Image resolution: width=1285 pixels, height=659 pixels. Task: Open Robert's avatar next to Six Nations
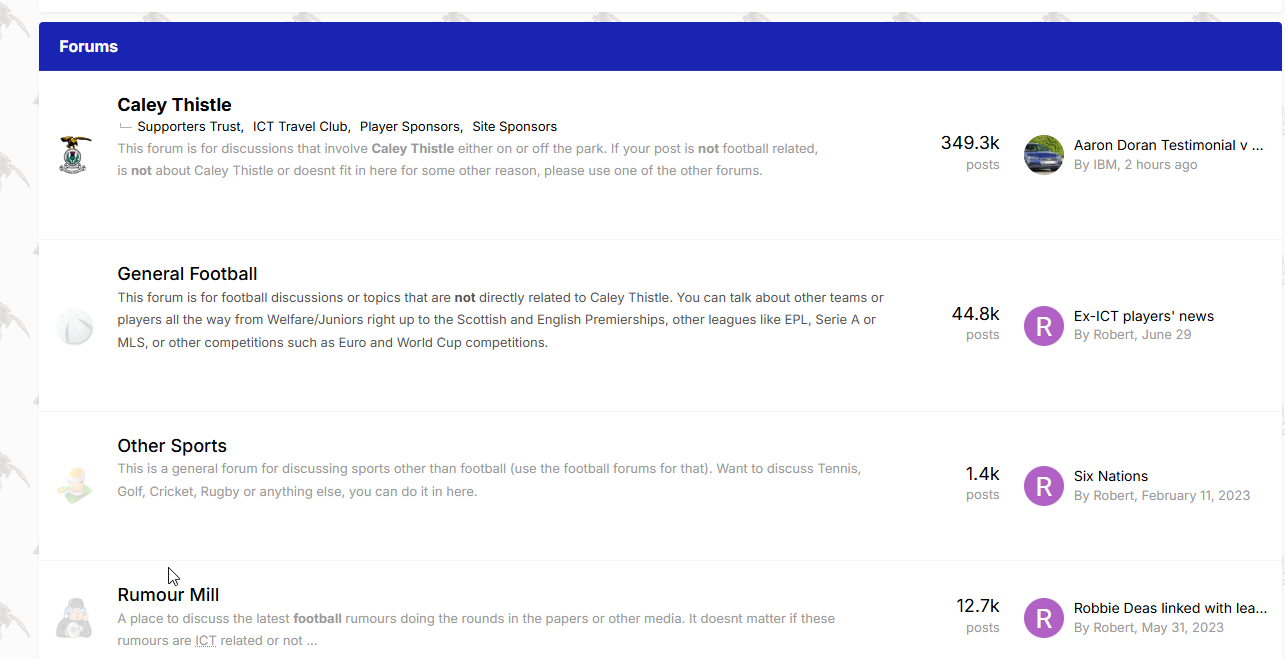(x=1044, y=486)
